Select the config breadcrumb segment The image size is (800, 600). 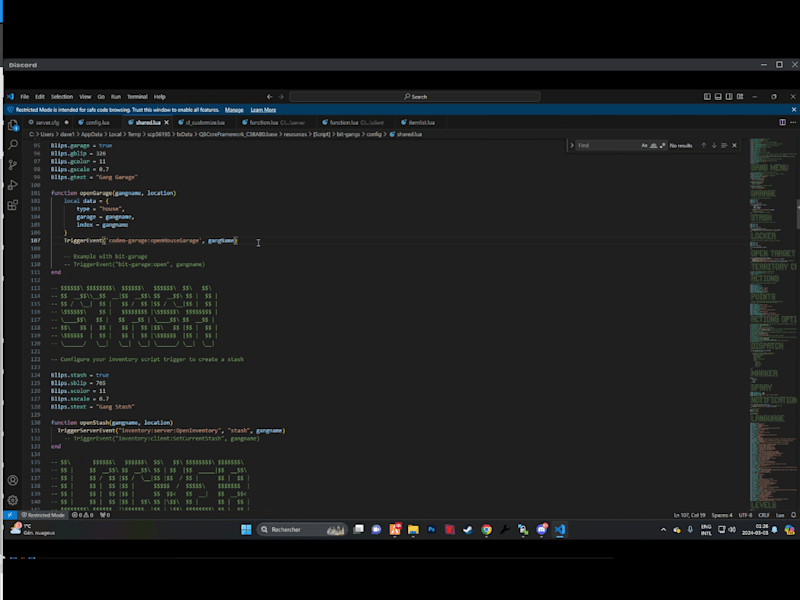click(x=374, y=135)
